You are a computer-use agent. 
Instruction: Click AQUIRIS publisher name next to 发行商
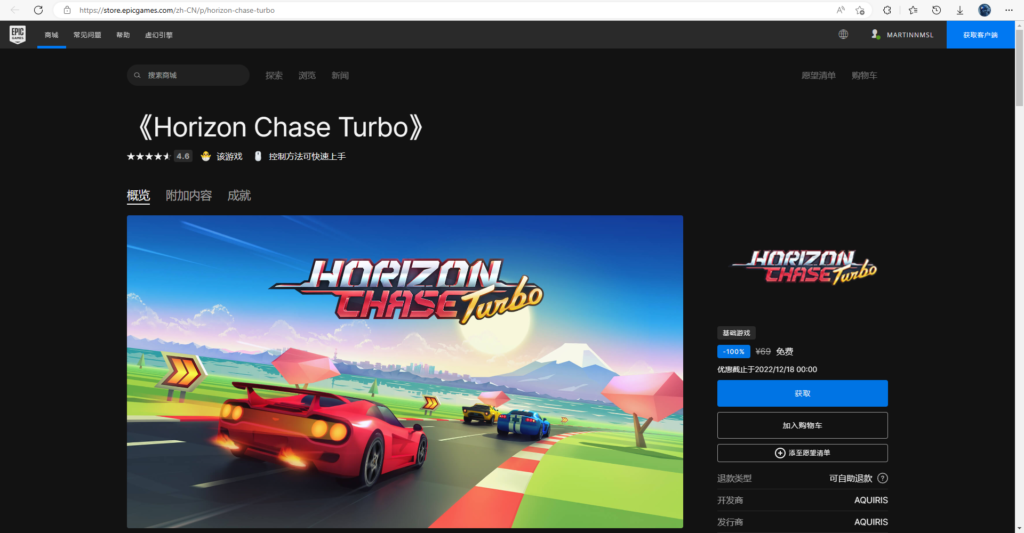coord(871,522)
